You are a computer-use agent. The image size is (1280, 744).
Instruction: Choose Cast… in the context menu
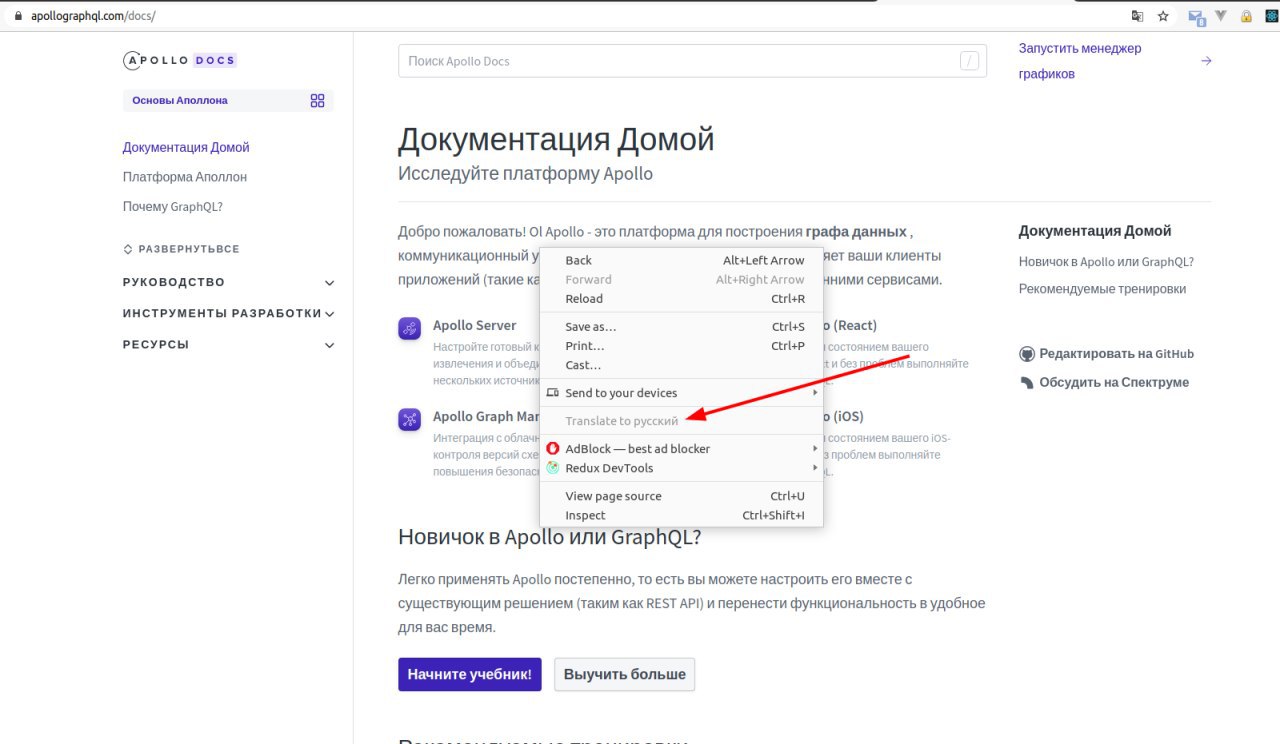(681, 365)
